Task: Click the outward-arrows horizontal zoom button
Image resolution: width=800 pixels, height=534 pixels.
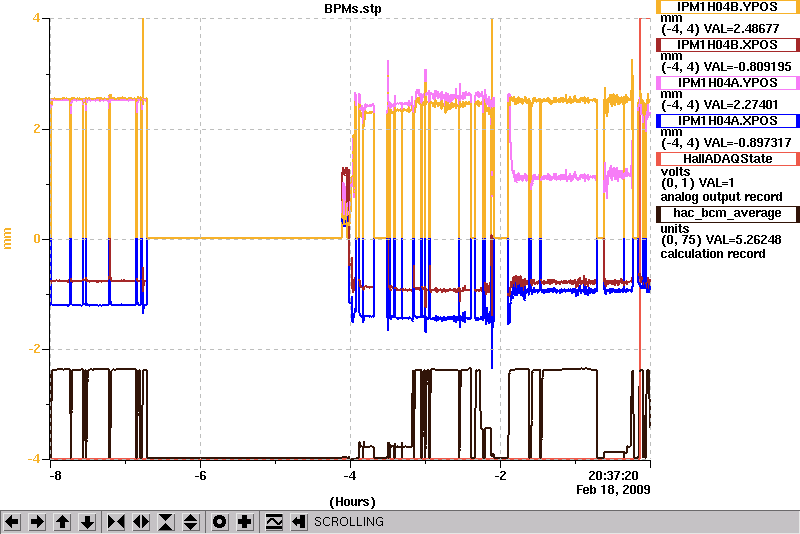Action: point(141,522)
